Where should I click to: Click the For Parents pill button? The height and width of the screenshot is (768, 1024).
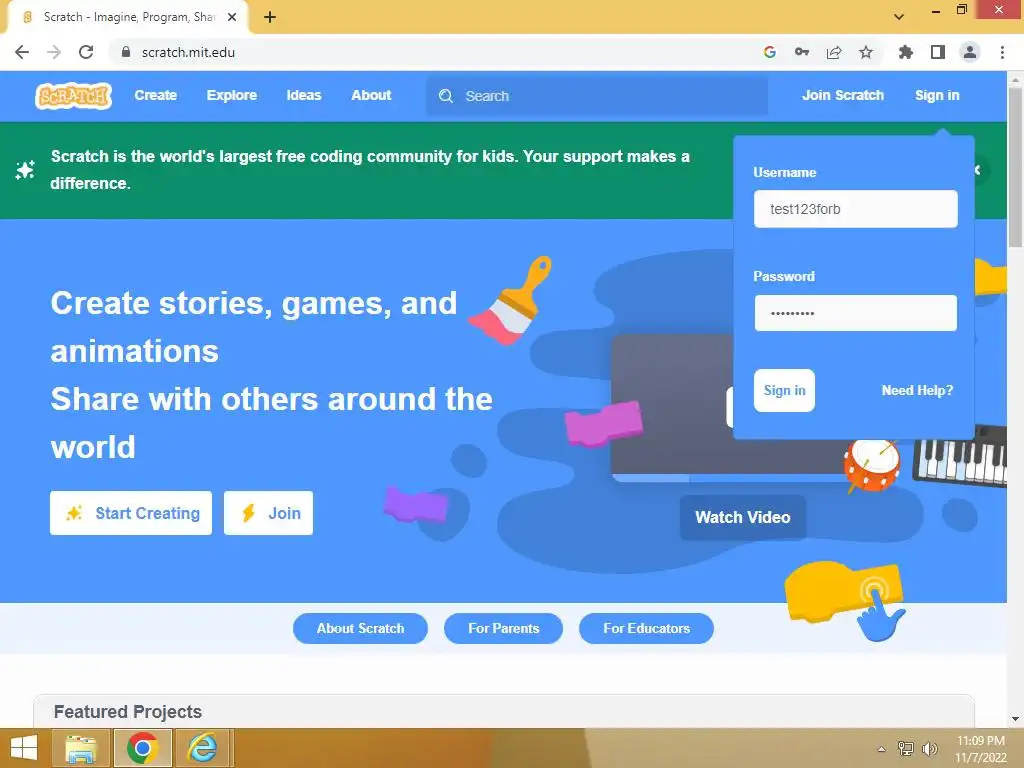pyautogui.click(x=504, y=628)
